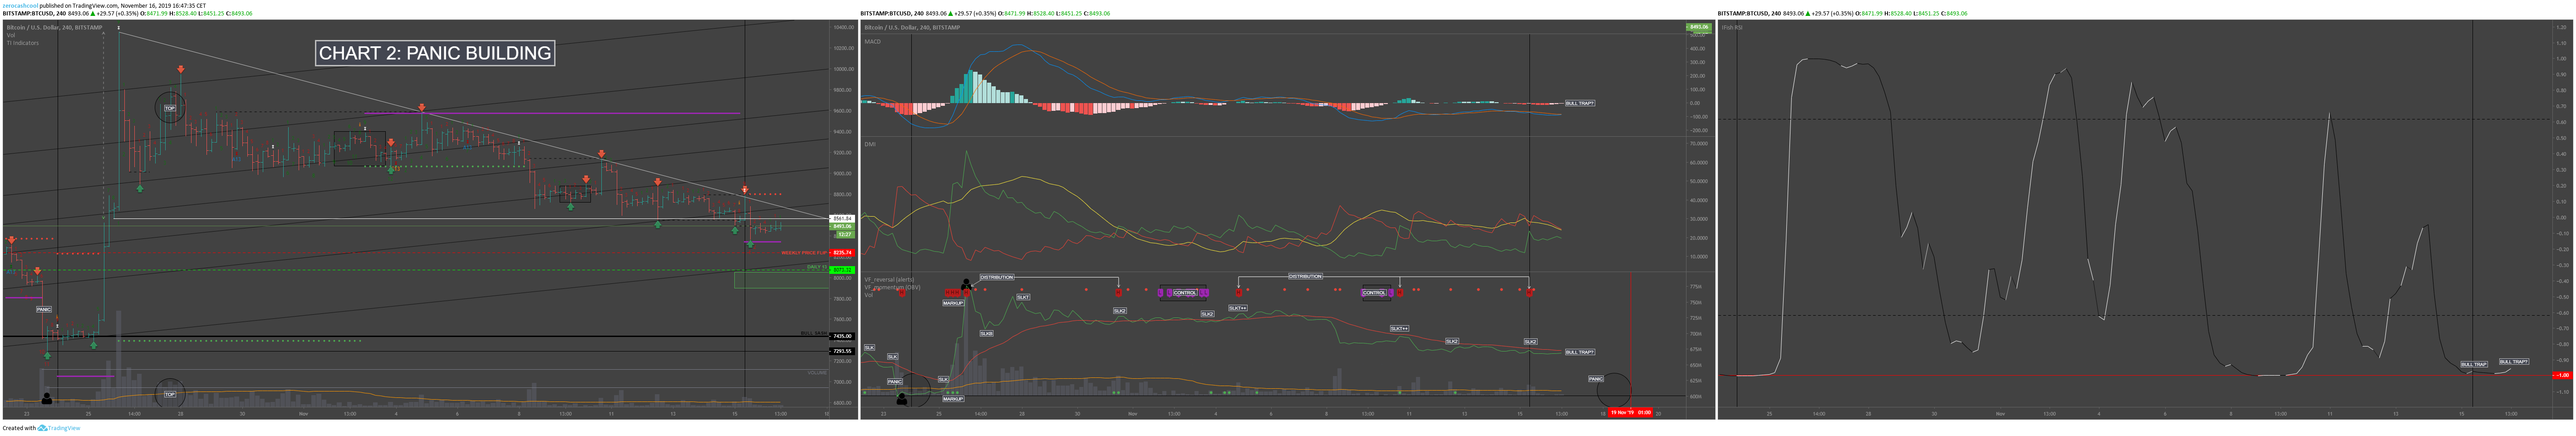
Task: Click the 'VF_momentum (OBV)' legend
Action: click(892, 287)
